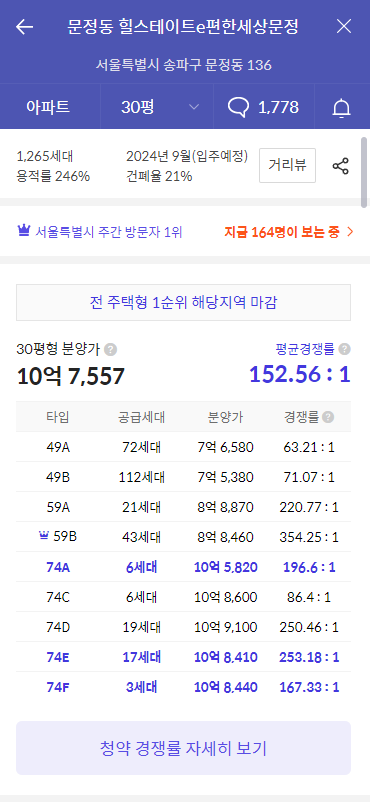370x802 pixels.
Task: Click the 10억 5,820 price cell
Action: (x=226, y=567)
